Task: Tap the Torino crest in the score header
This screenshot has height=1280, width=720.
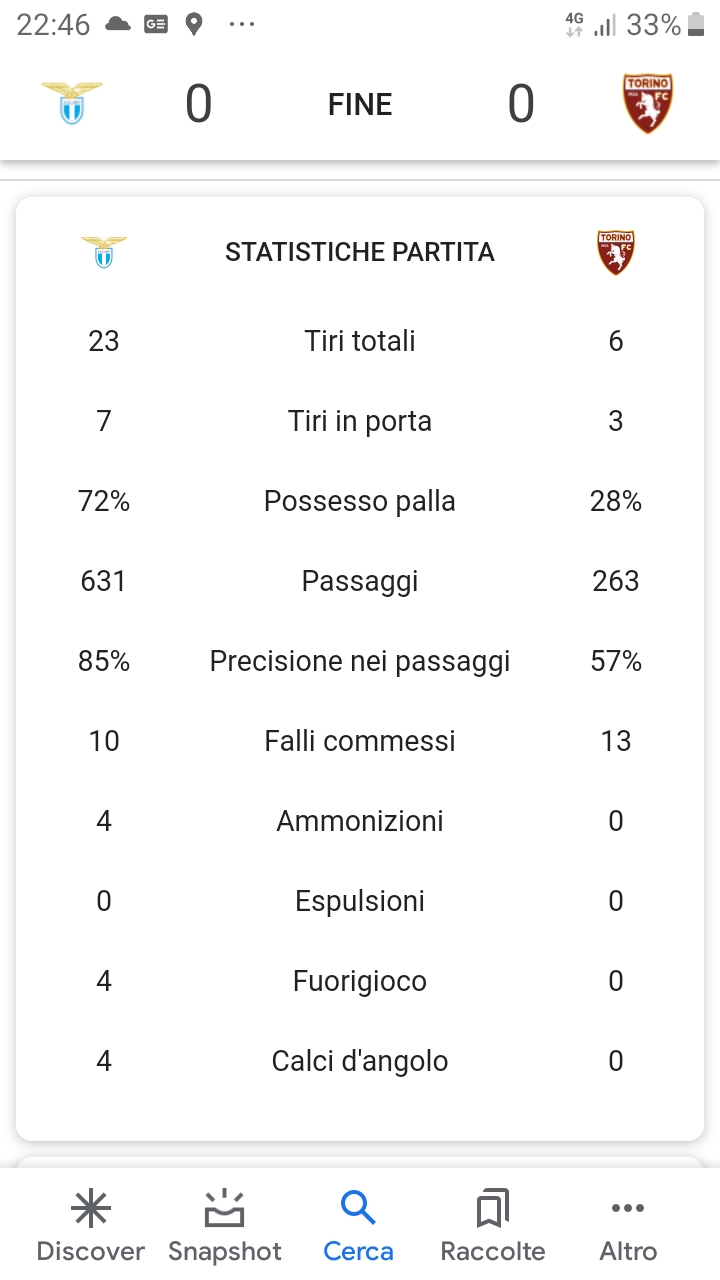Action: (648, 104)
